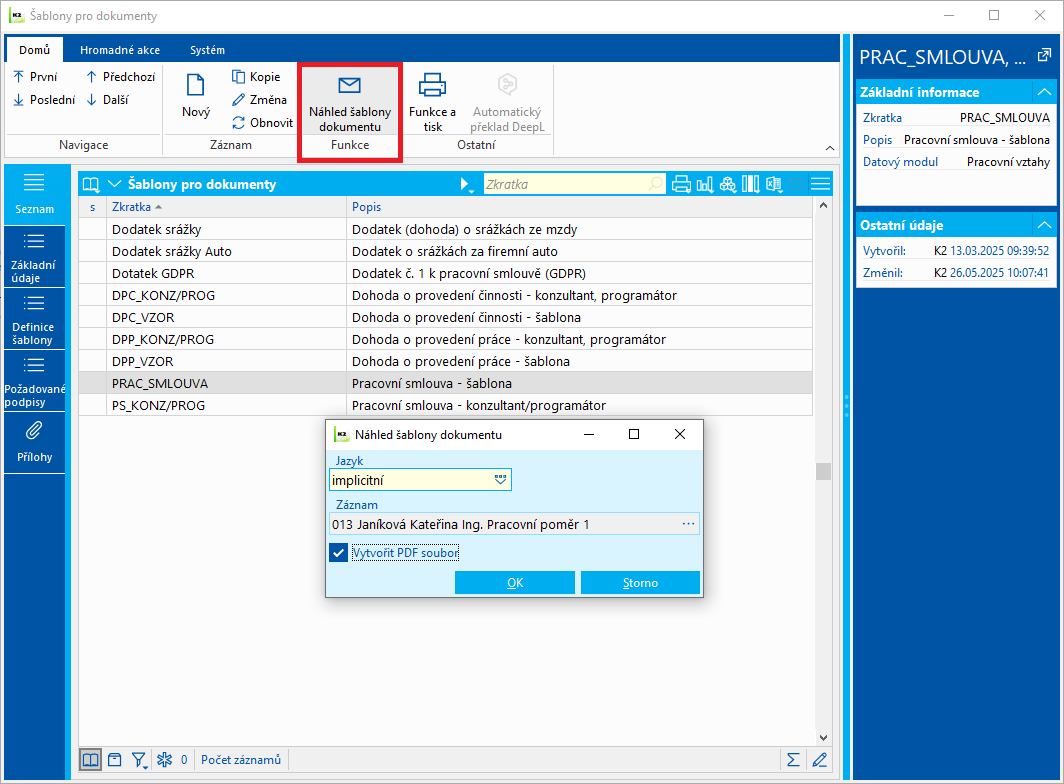Maximize the Náhled šablony dokumentu dialog
Viewport: 1064px width, 784px height.
click(x=634, y=434)
